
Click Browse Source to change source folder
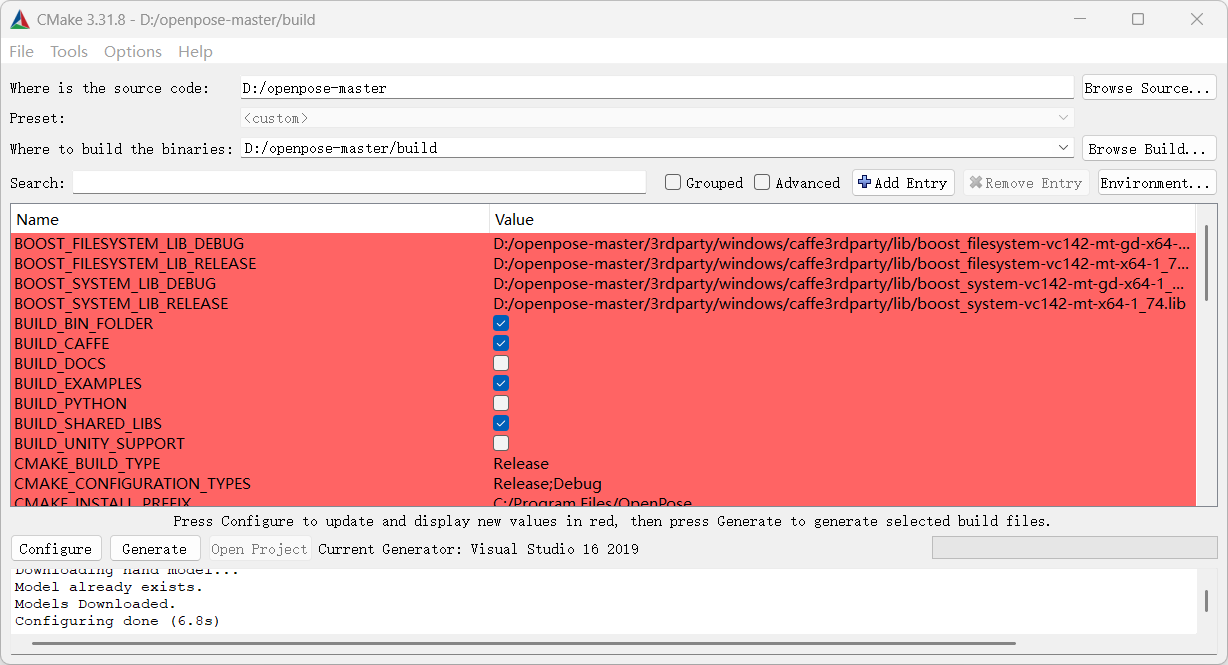(1148, 87)
